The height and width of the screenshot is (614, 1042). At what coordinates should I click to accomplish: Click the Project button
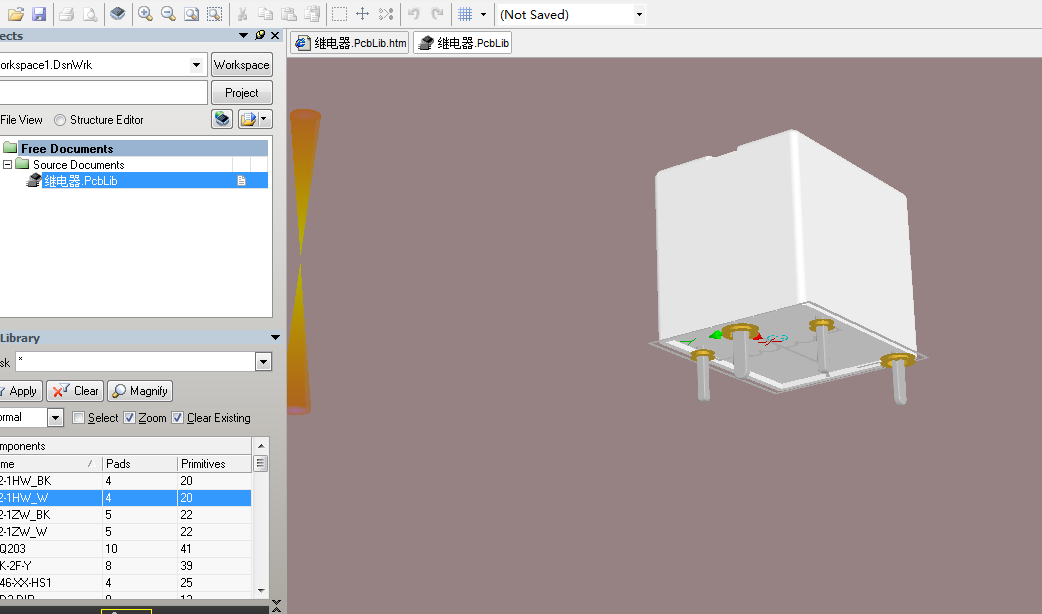coord(242,93)
